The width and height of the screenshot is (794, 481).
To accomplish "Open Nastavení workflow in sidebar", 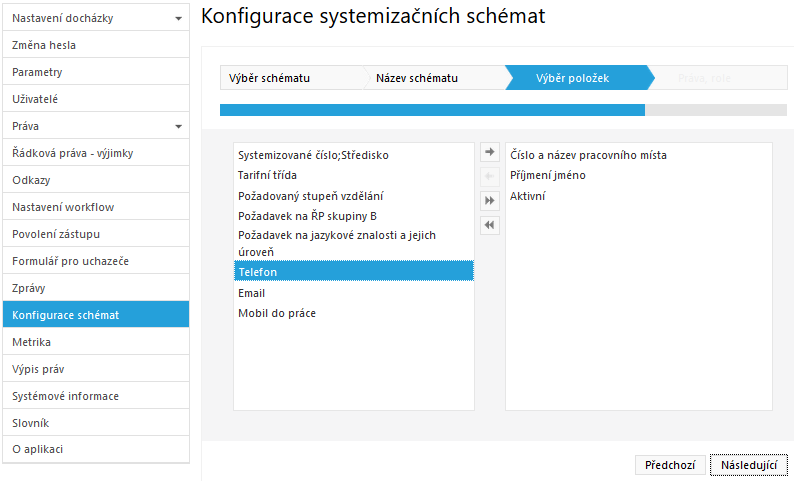I will tap(96, 207).
